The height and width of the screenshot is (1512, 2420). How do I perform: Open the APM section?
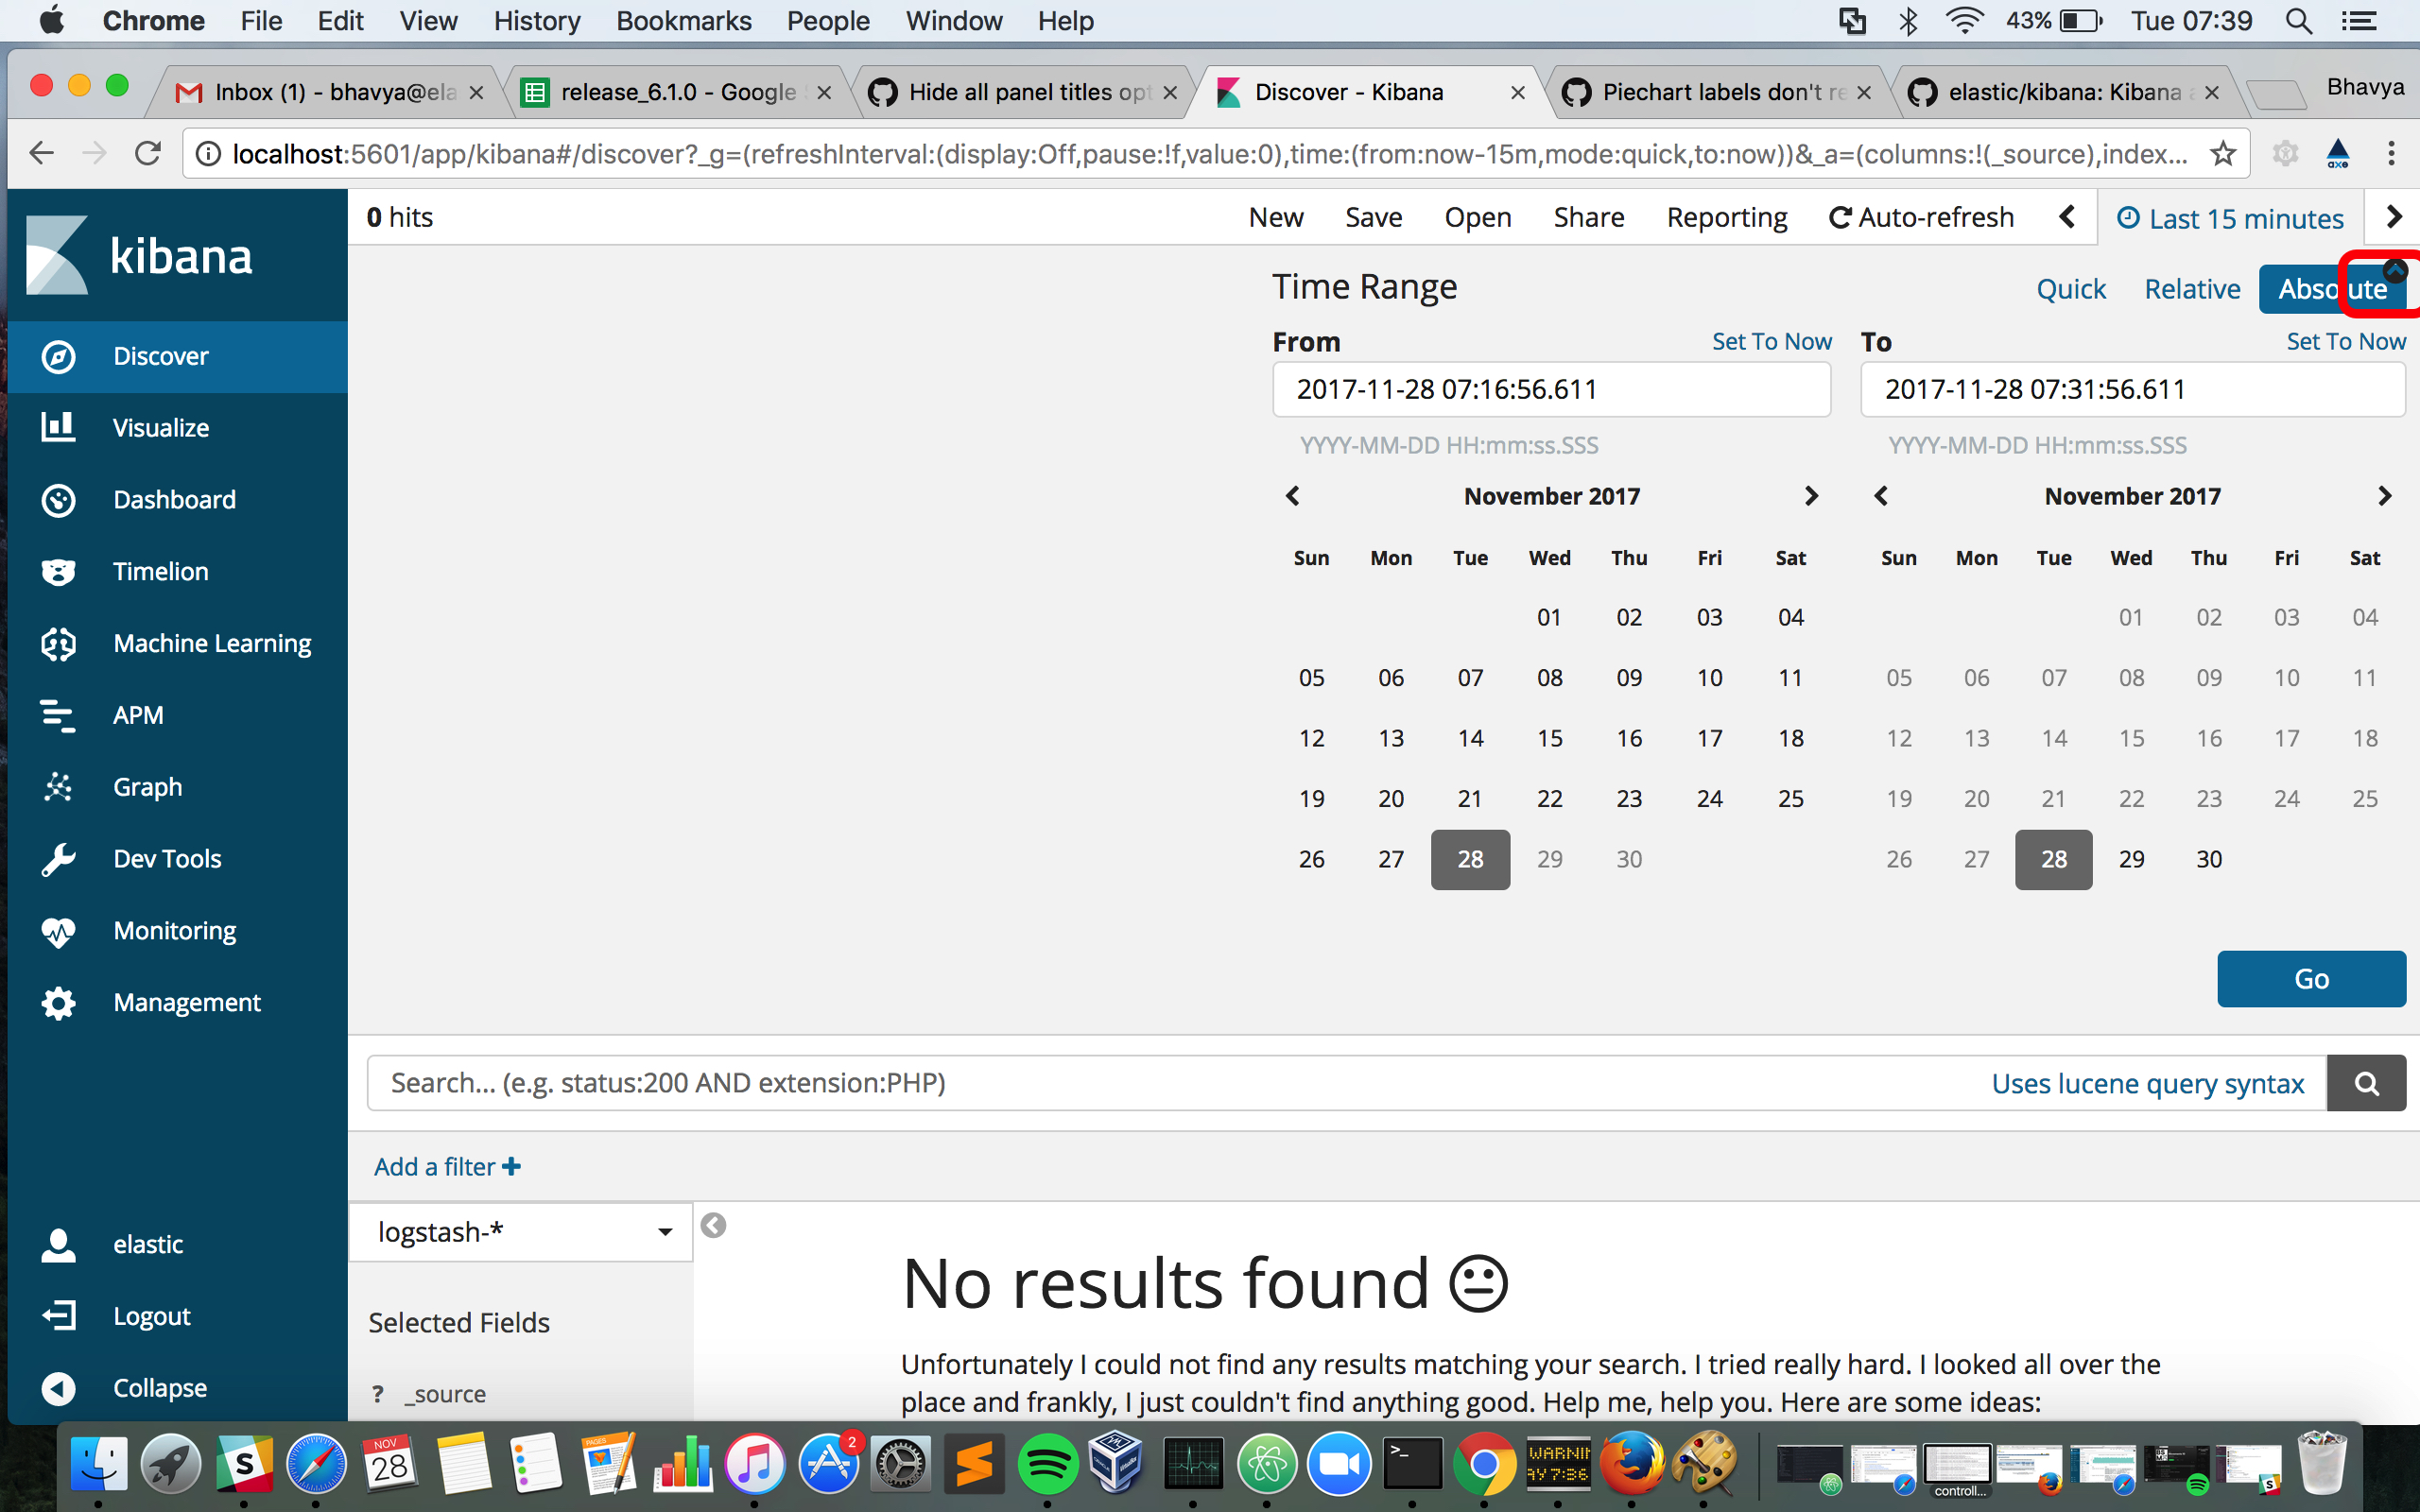[x=137, y=715]
